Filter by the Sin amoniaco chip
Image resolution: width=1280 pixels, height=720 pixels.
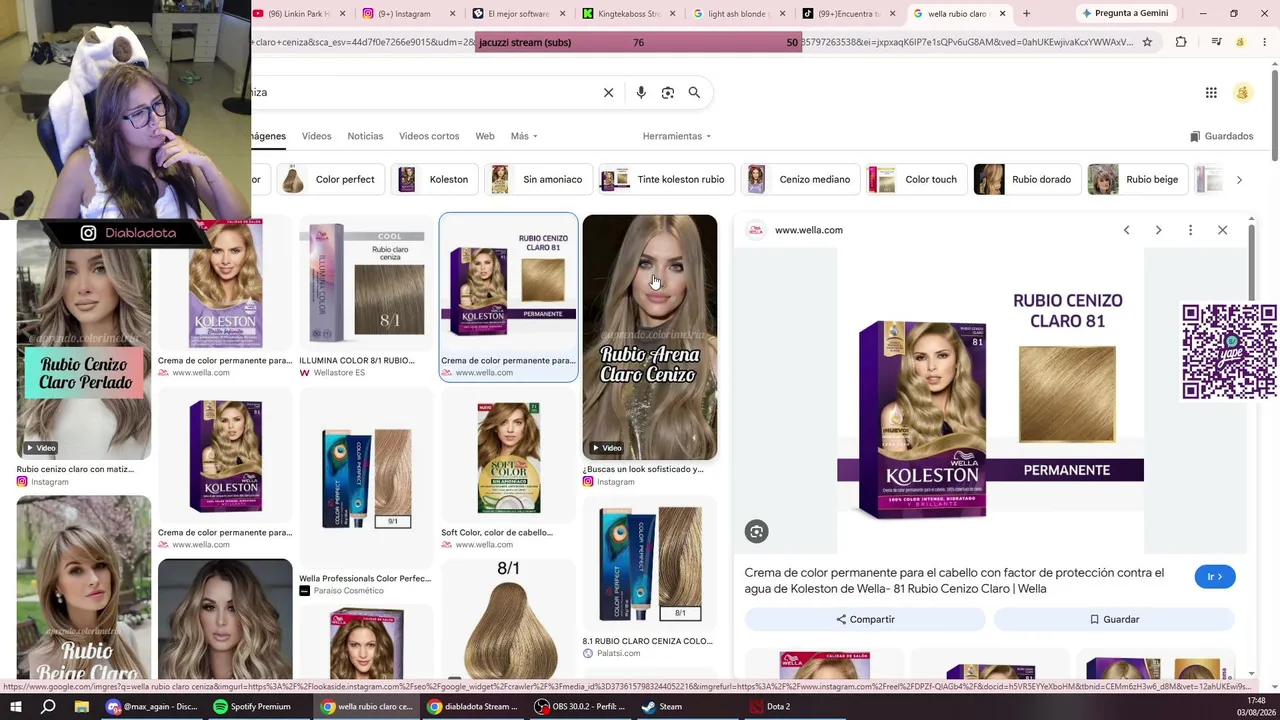click(x=538, y=180)
